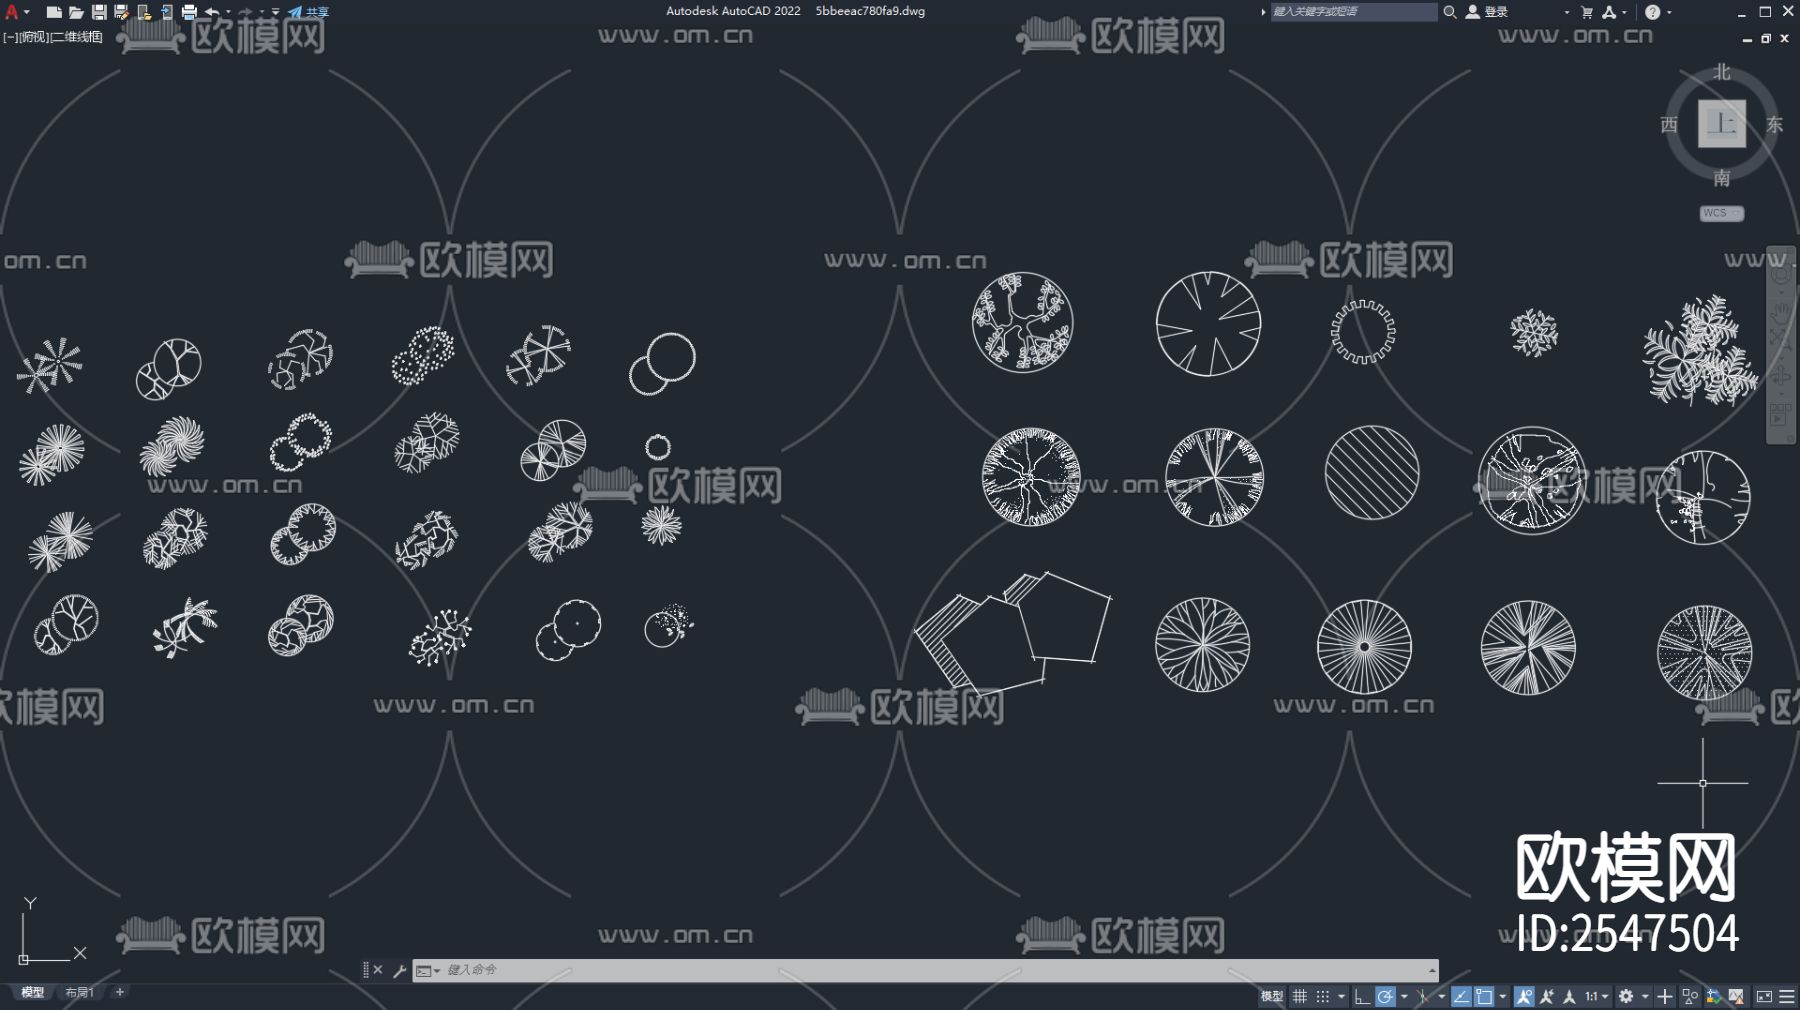
Task: Click Zoom Extents on the navigation bar
Action: tap(1778, 337)
